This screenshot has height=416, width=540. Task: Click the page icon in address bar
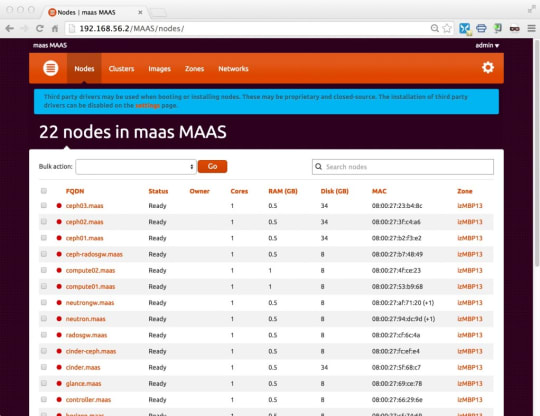72,28
